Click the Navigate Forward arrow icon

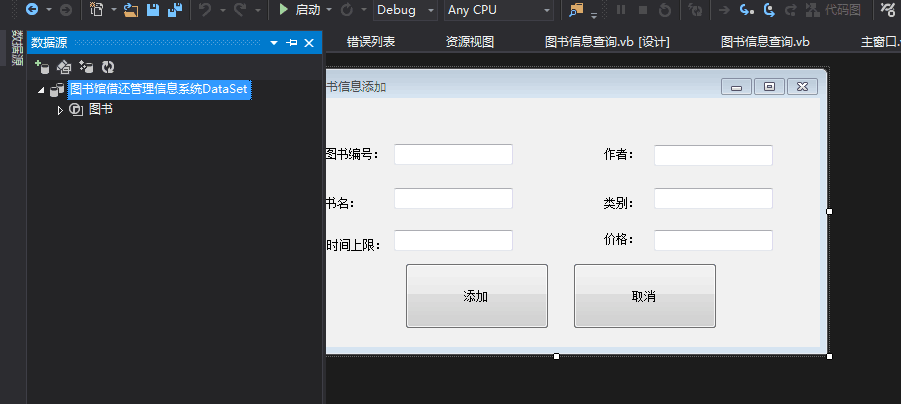click(x=66, y=10)
